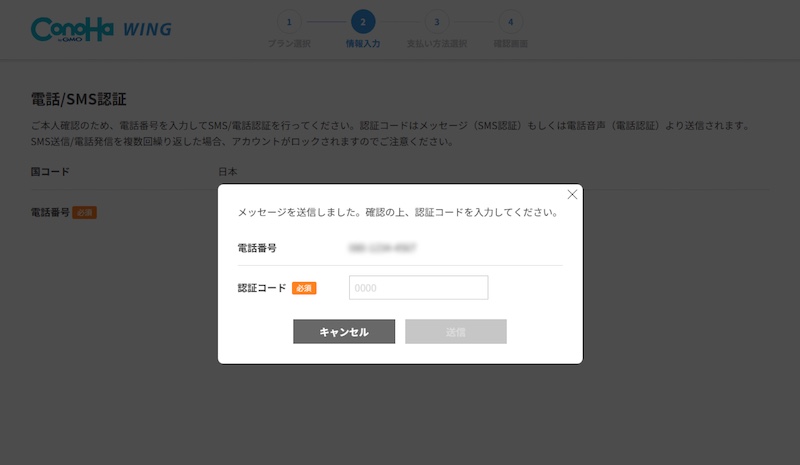Viewport: 800px width, 465px height.
Task: Click the step 4 circle icon
Action: [510, 21]
